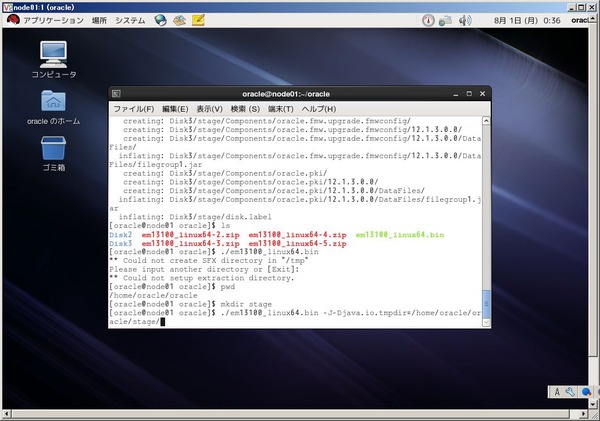Open the システム menu
The height and width of the screenshot is (421, 600).
pyautogui.click(x=130, y=20)
